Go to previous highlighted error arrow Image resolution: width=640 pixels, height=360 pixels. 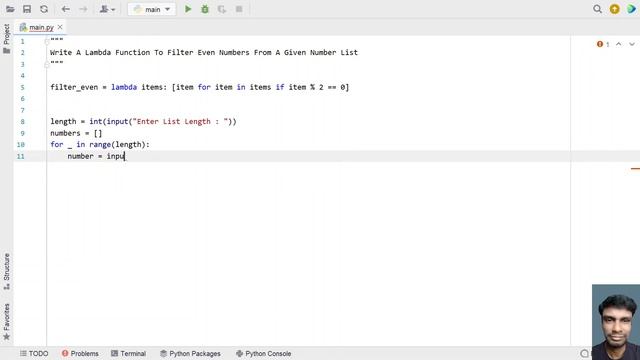coord(619,44)
